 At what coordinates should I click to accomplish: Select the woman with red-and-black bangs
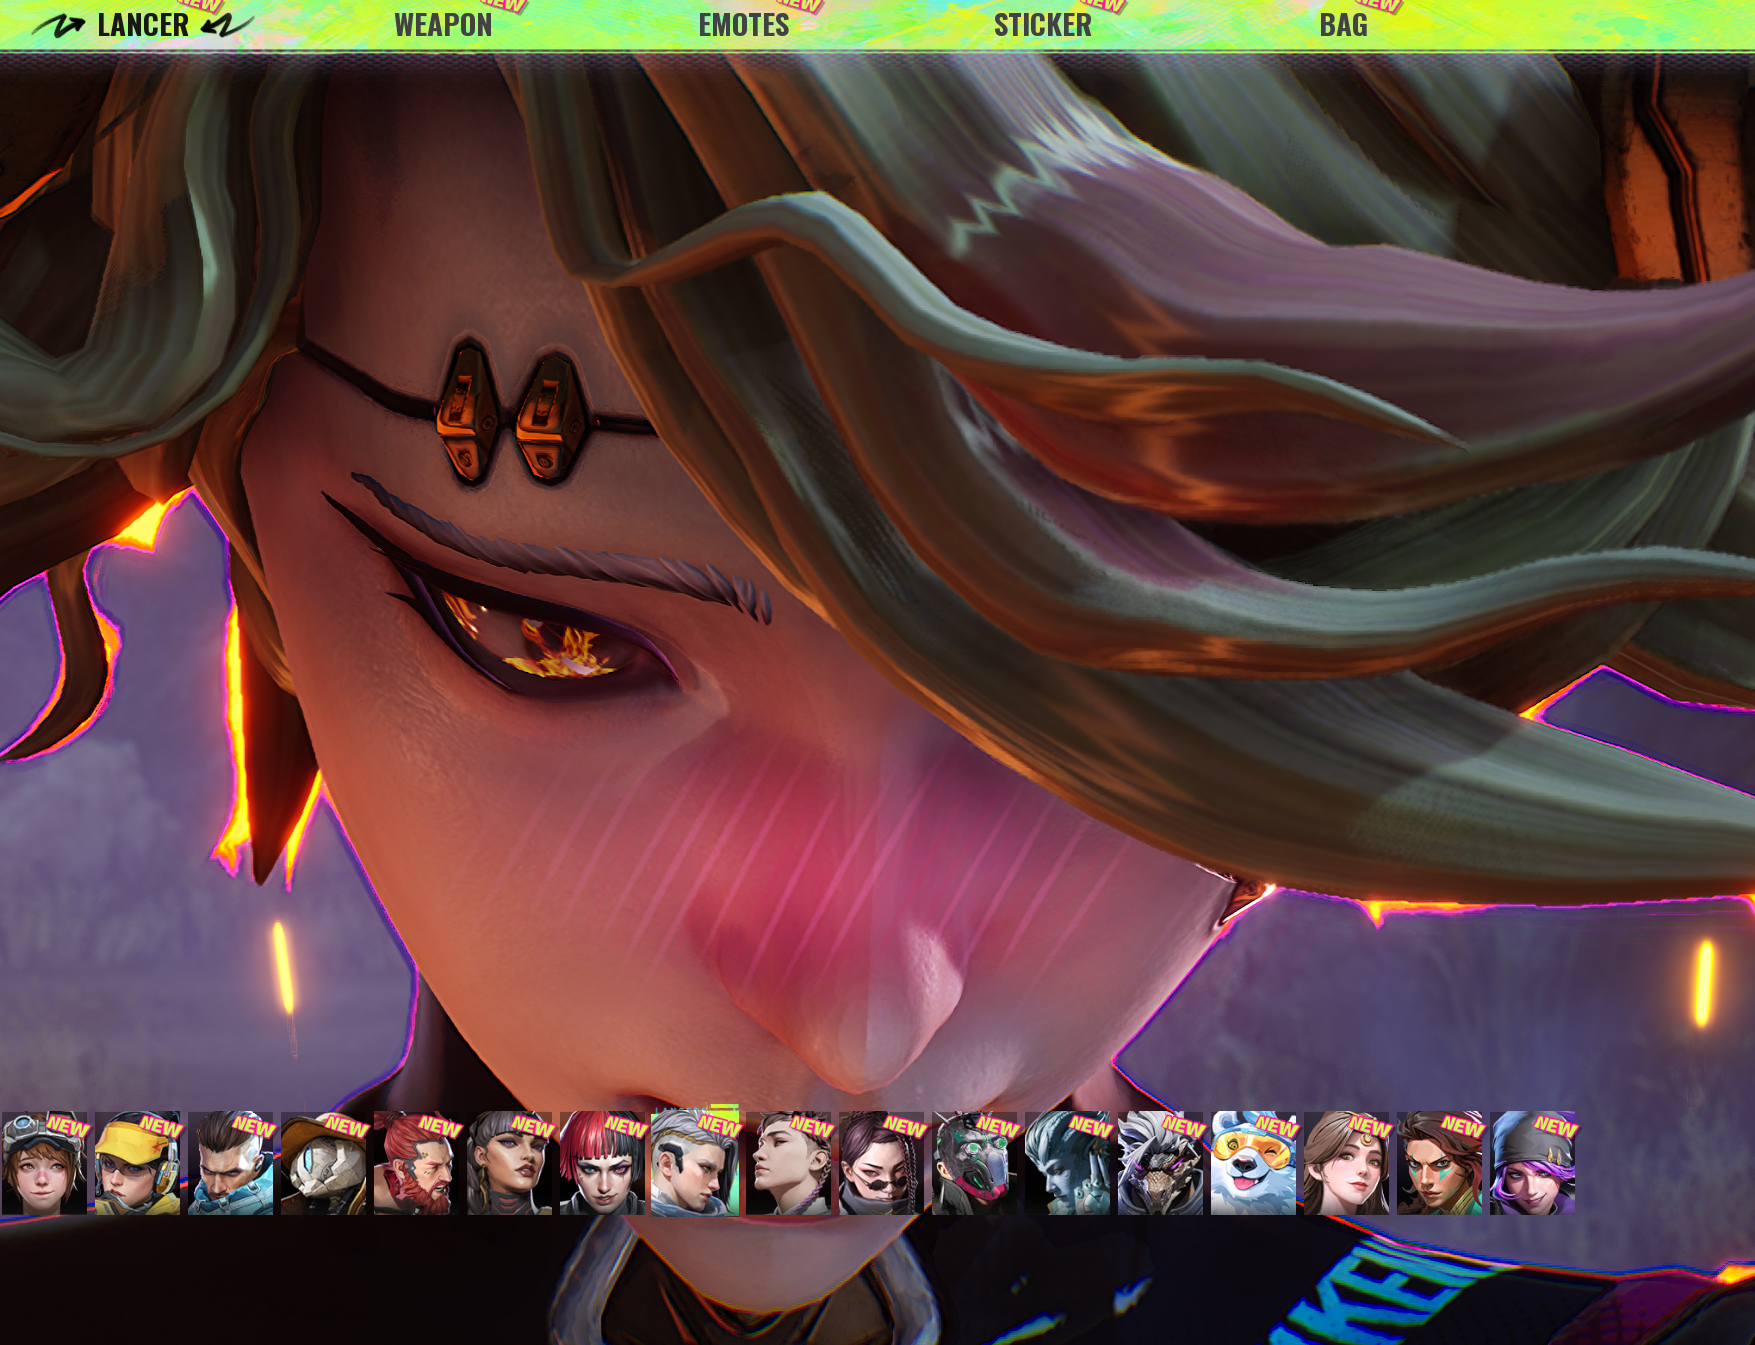pos(602,1163)
